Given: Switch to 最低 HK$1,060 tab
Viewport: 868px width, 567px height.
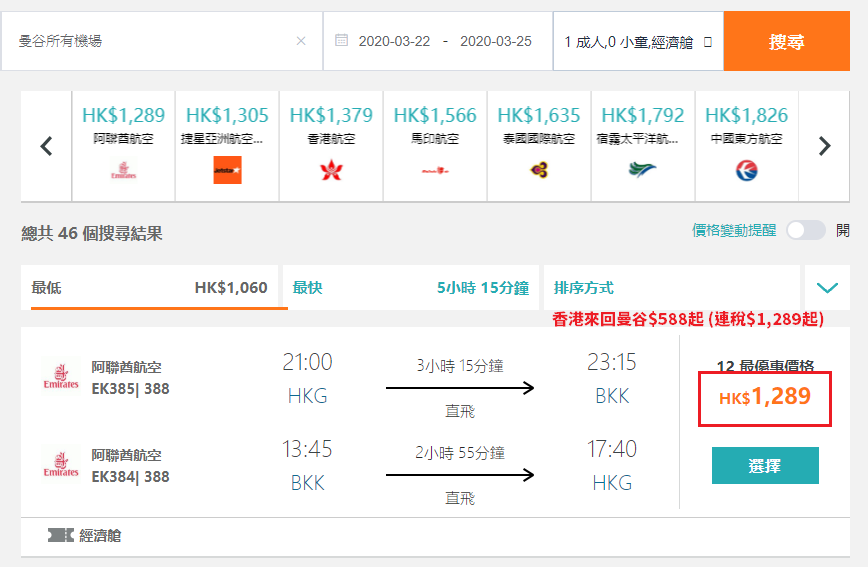Looking at the screenshot, I should click(149, 287).
